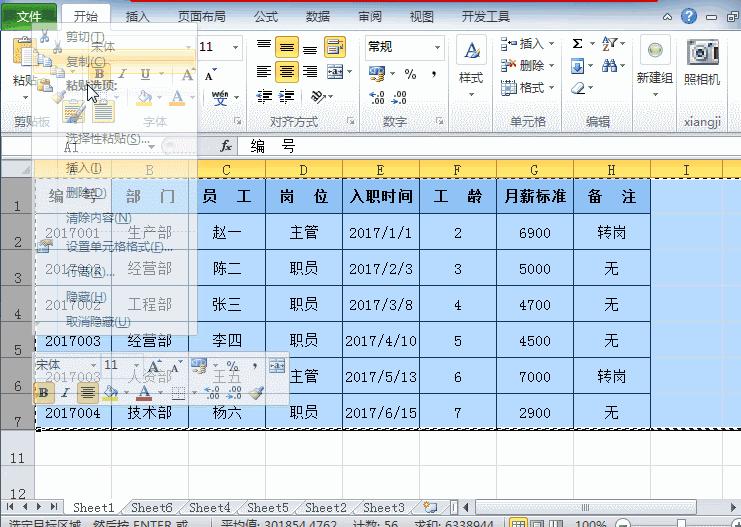The image size is (741, 527).
Task: Expand the Sort & Filter dropdown arrow
Action: coord(623,44)
